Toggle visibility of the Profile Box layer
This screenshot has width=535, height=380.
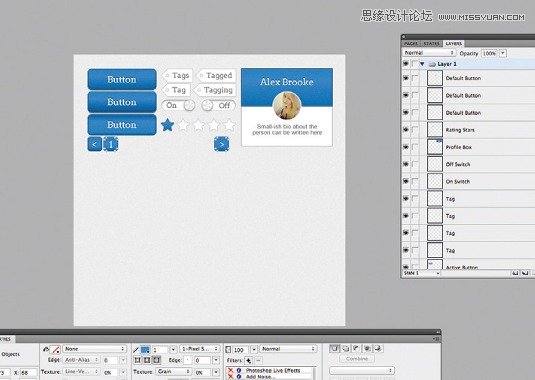[x=406, y=147]
